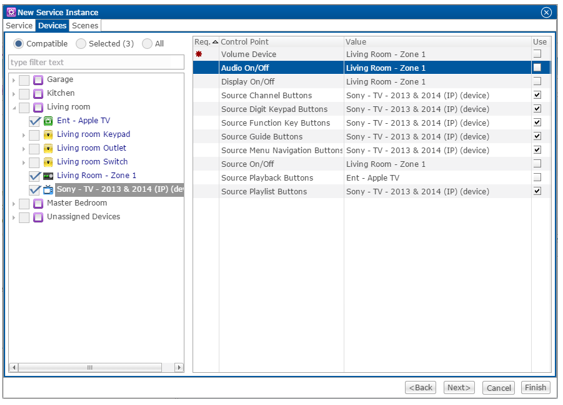Viewport: 563px width, 405px height.
Task: Uncheck the Ent - Apple TV checkbox
Action: (x=34, y=121)
